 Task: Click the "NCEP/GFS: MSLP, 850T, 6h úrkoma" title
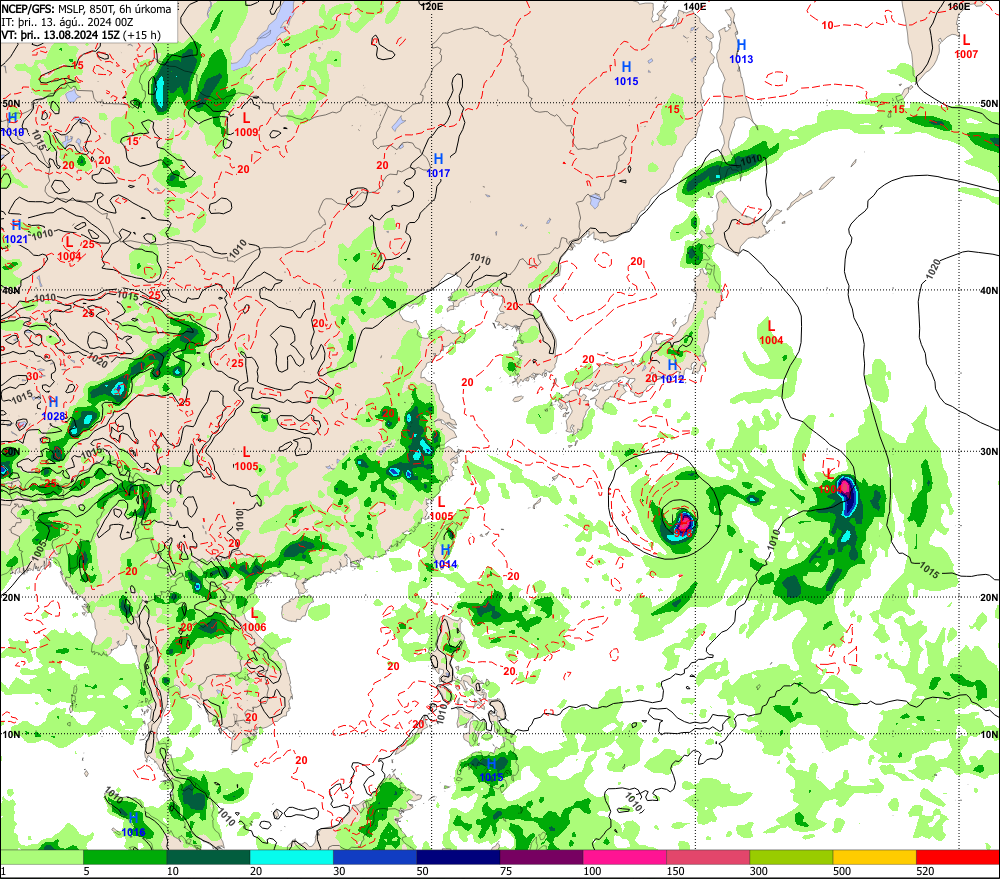(x=86, y=9)
